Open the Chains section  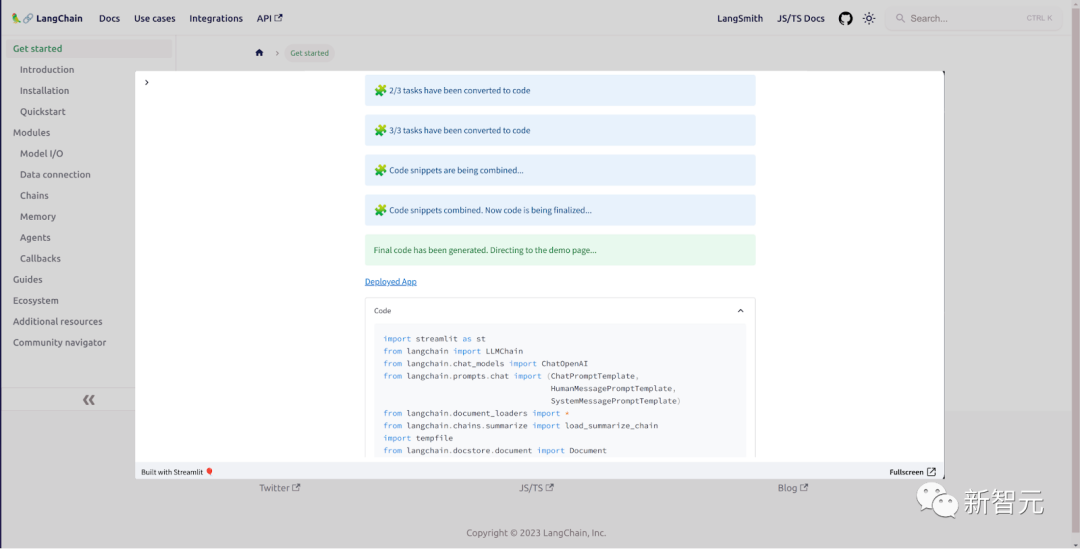click(34, 195)
